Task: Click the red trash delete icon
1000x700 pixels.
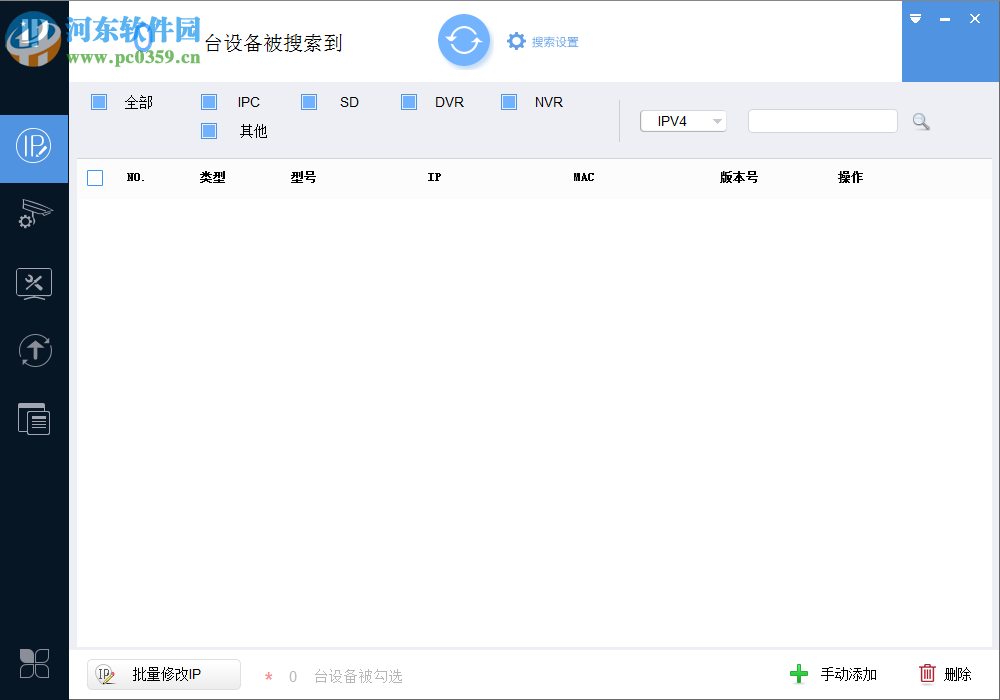Action: tap(928, 674)
